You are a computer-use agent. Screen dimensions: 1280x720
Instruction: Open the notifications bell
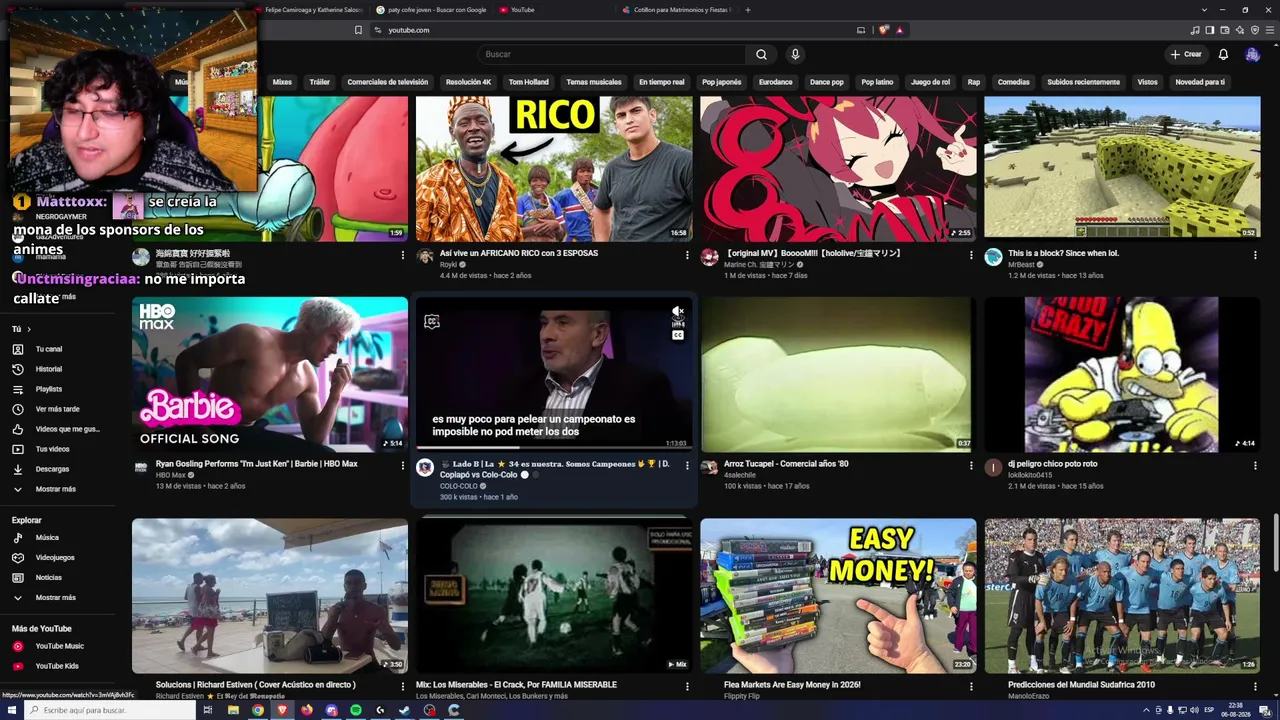point(1223,54)
